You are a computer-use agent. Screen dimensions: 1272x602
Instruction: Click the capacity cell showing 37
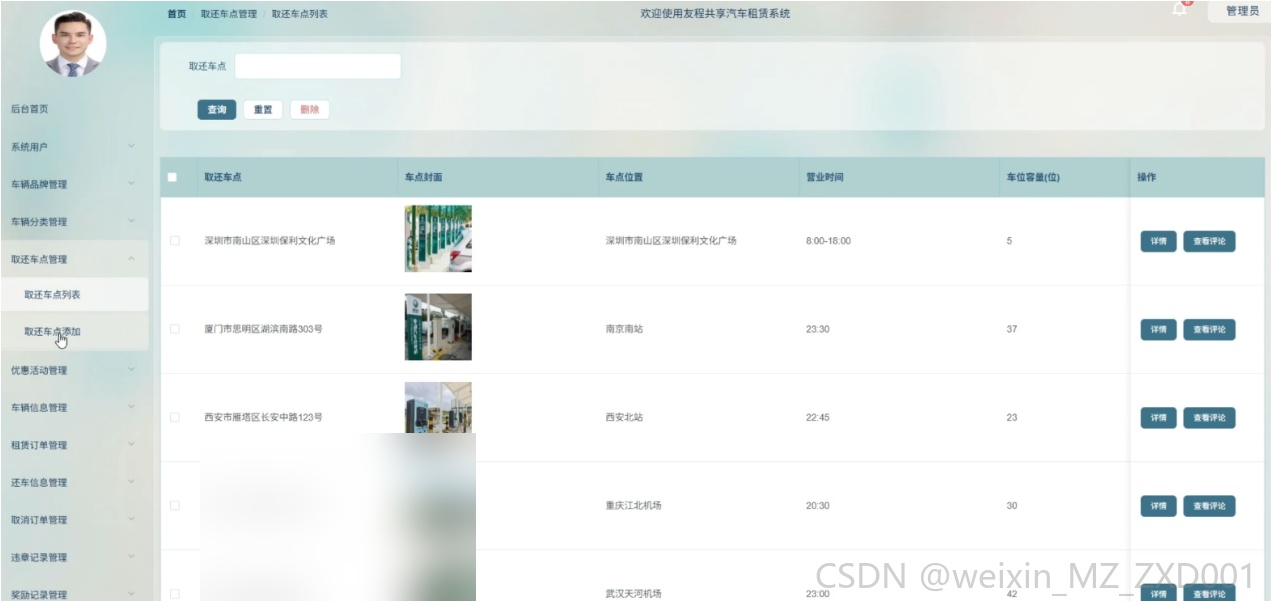1012,329
